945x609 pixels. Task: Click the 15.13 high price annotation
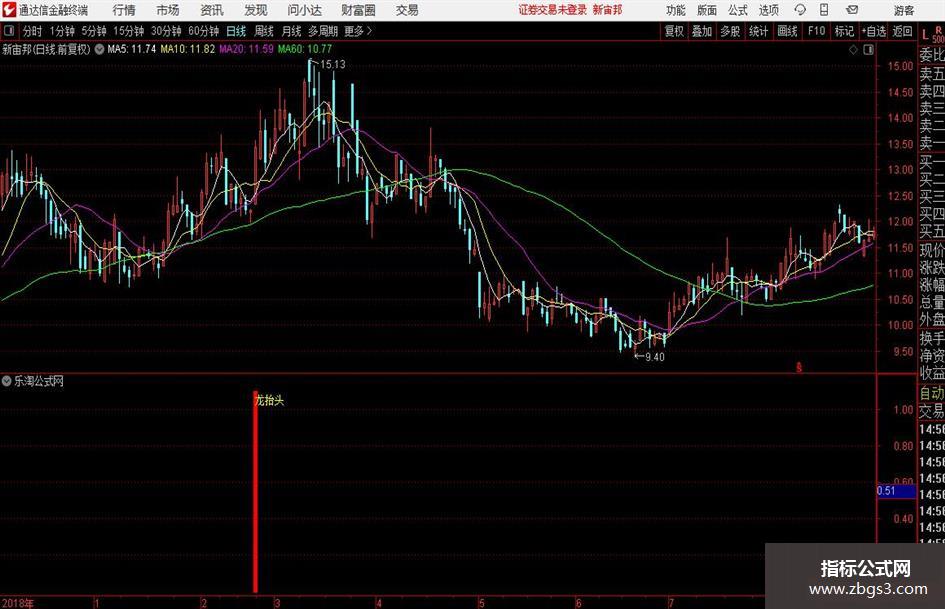coord(333,65)
